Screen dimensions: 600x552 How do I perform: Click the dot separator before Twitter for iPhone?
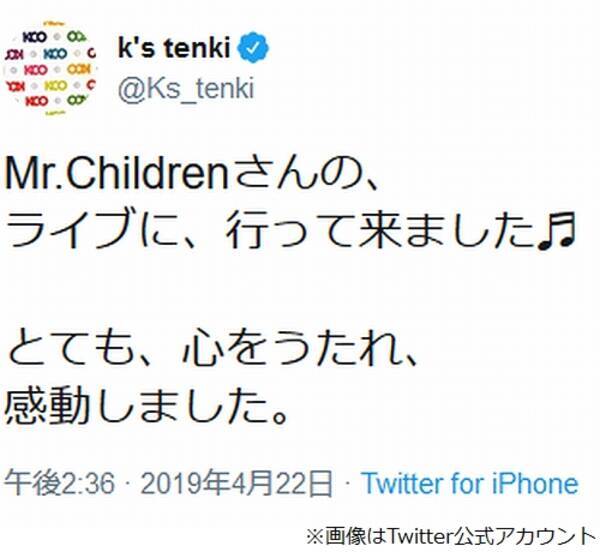click(346, 484)
